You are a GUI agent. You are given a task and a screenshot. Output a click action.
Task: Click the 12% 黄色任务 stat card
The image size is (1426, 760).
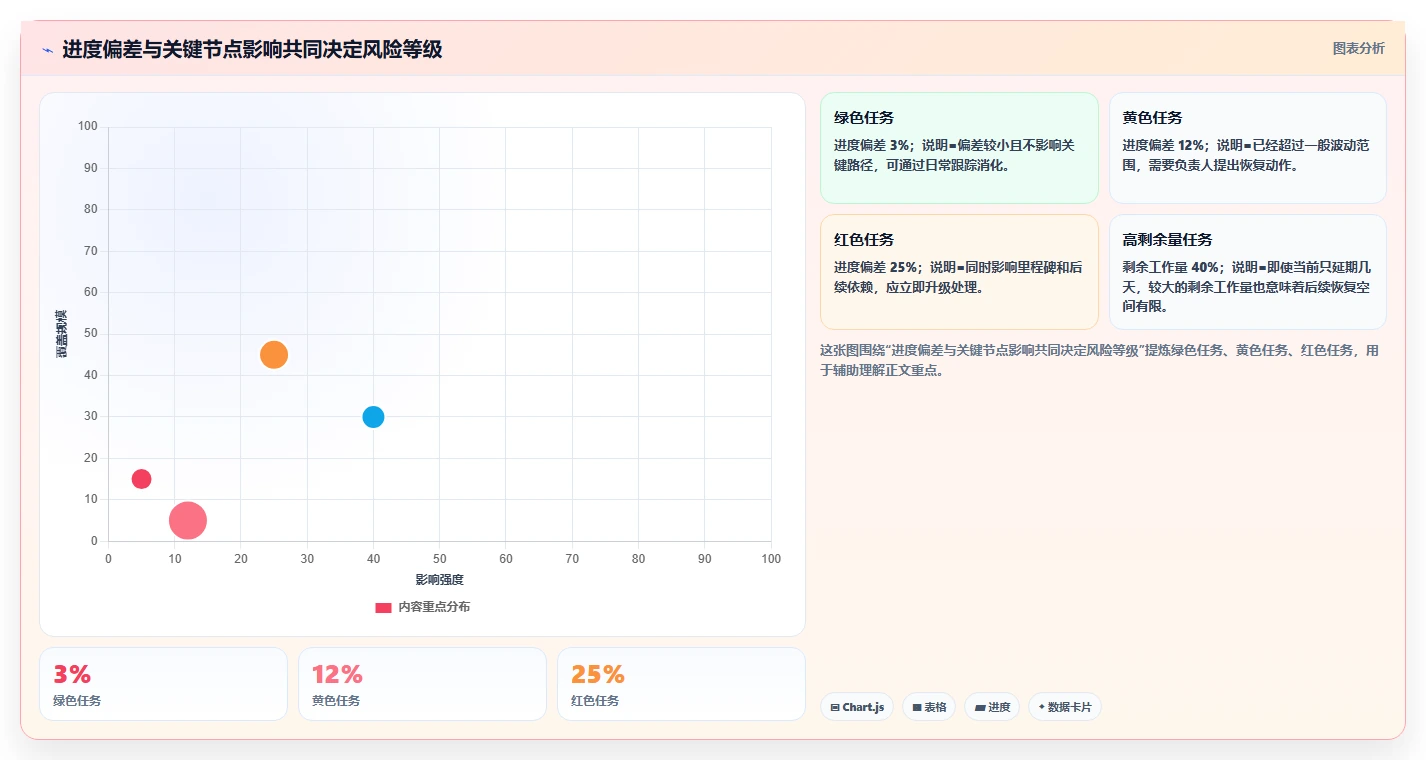(x=422, y=684)
